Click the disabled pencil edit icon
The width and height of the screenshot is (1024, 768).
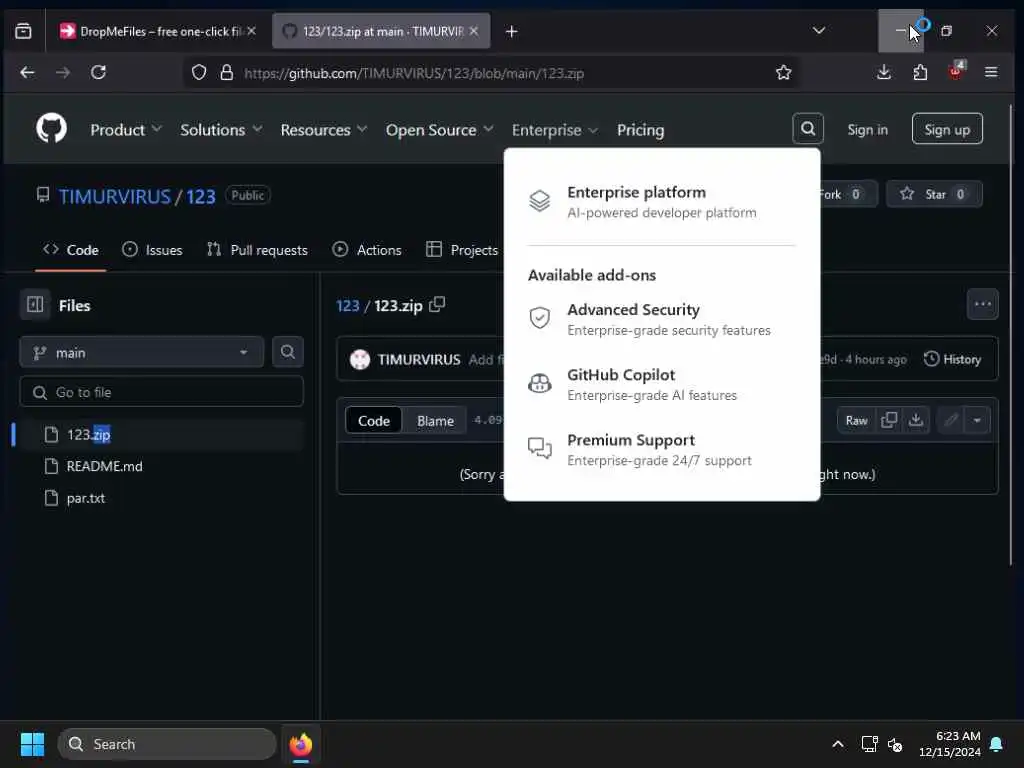click(x=951, y=420)
